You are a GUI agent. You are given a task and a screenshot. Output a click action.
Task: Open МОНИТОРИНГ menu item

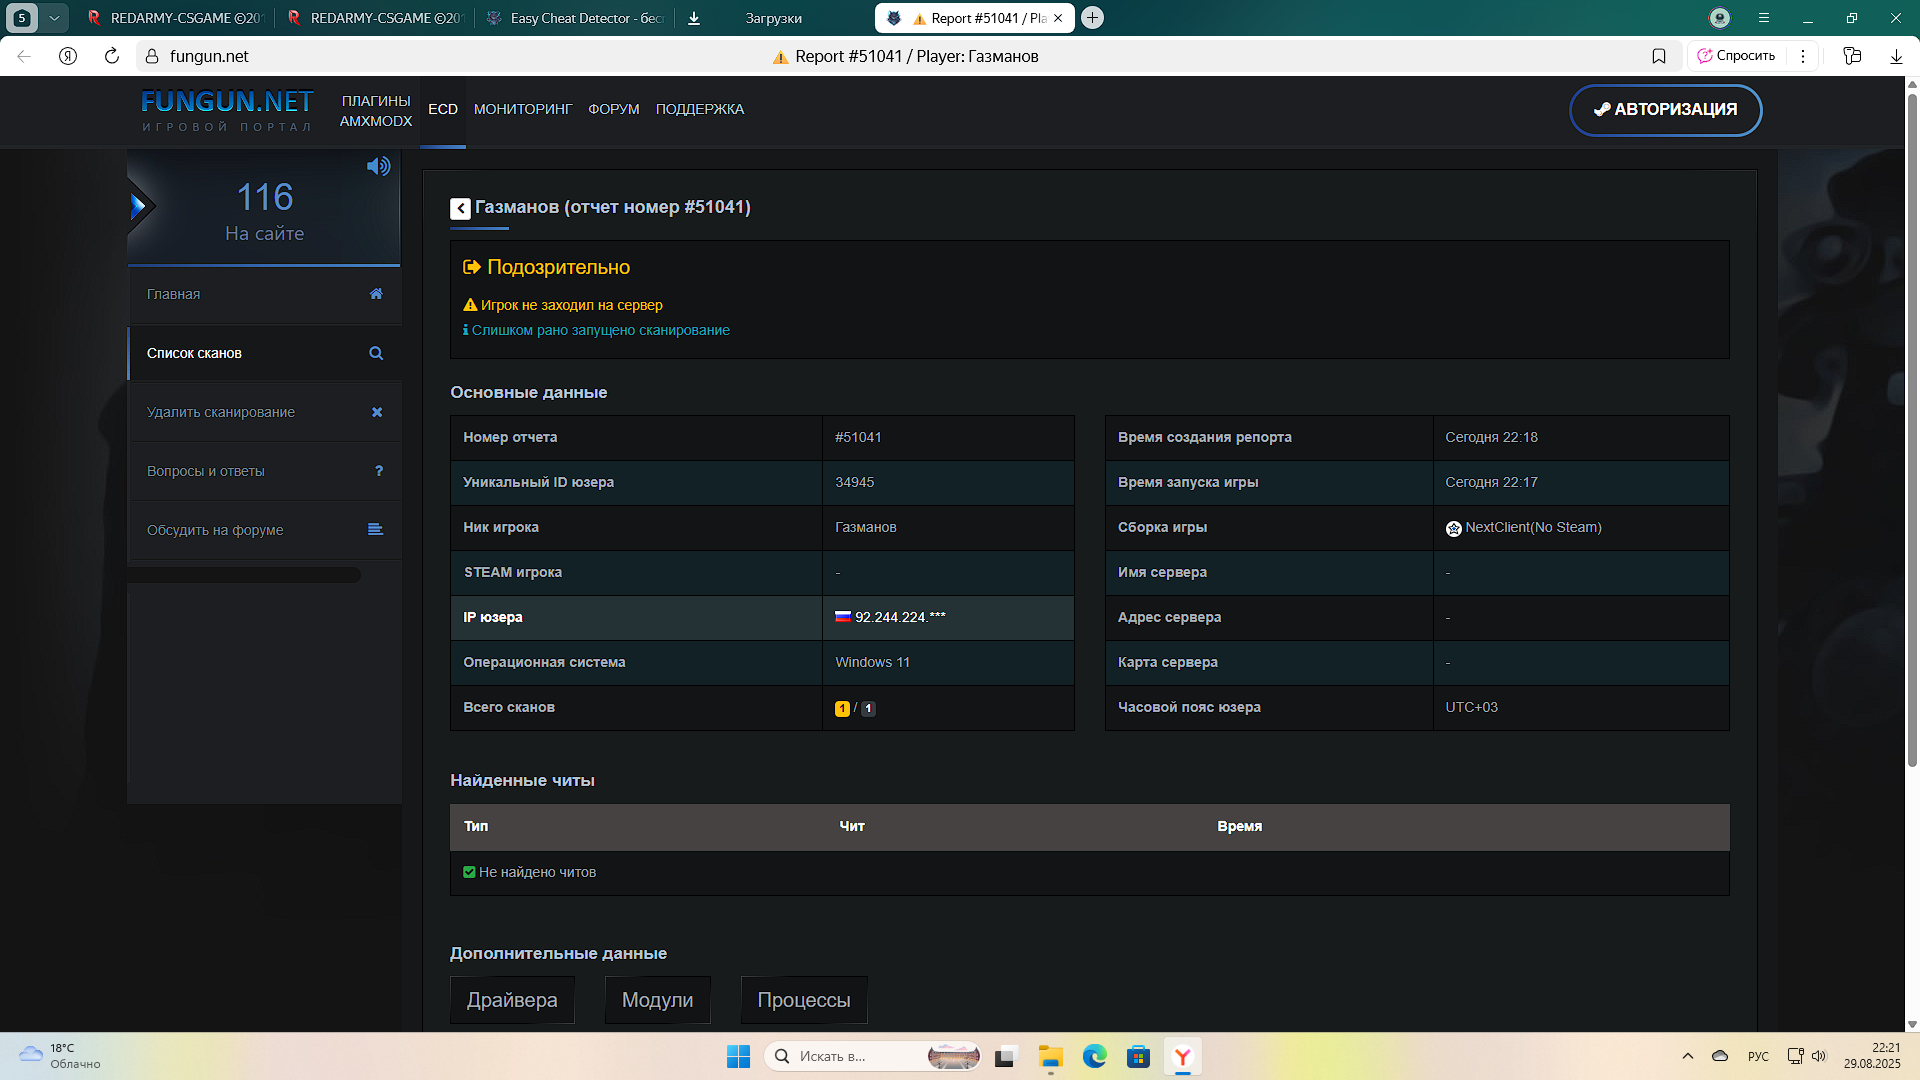point(523,109)
